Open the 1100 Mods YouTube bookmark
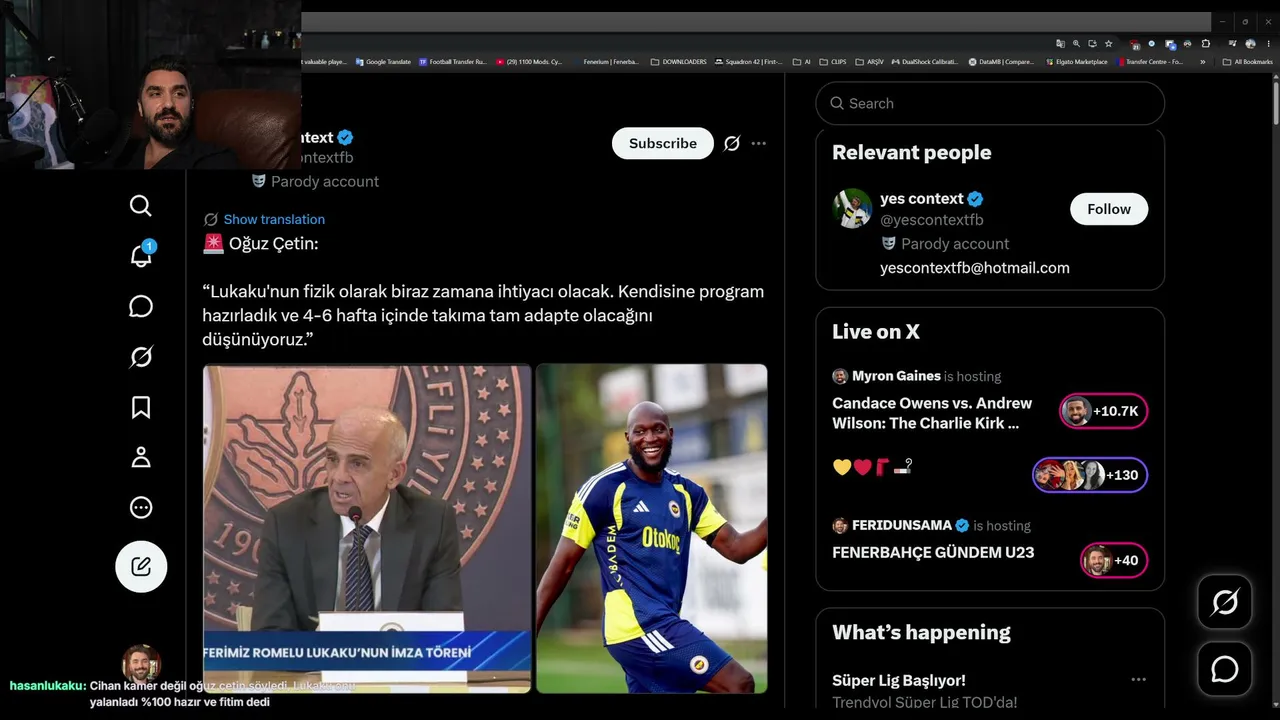This screenshot has width=1280, height=720. [530, 62]
